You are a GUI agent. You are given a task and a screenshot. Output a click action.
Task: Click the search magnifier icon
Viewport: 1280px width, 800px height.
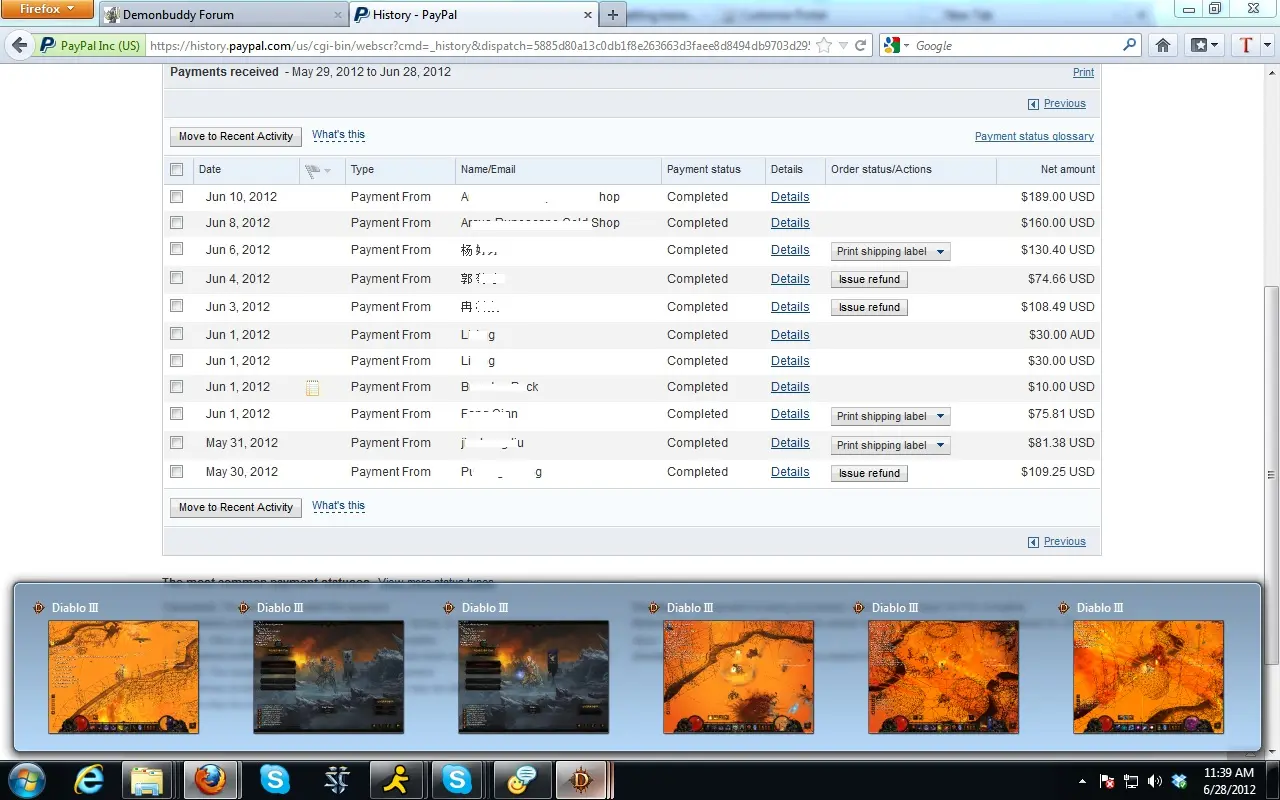(1129, 45)
